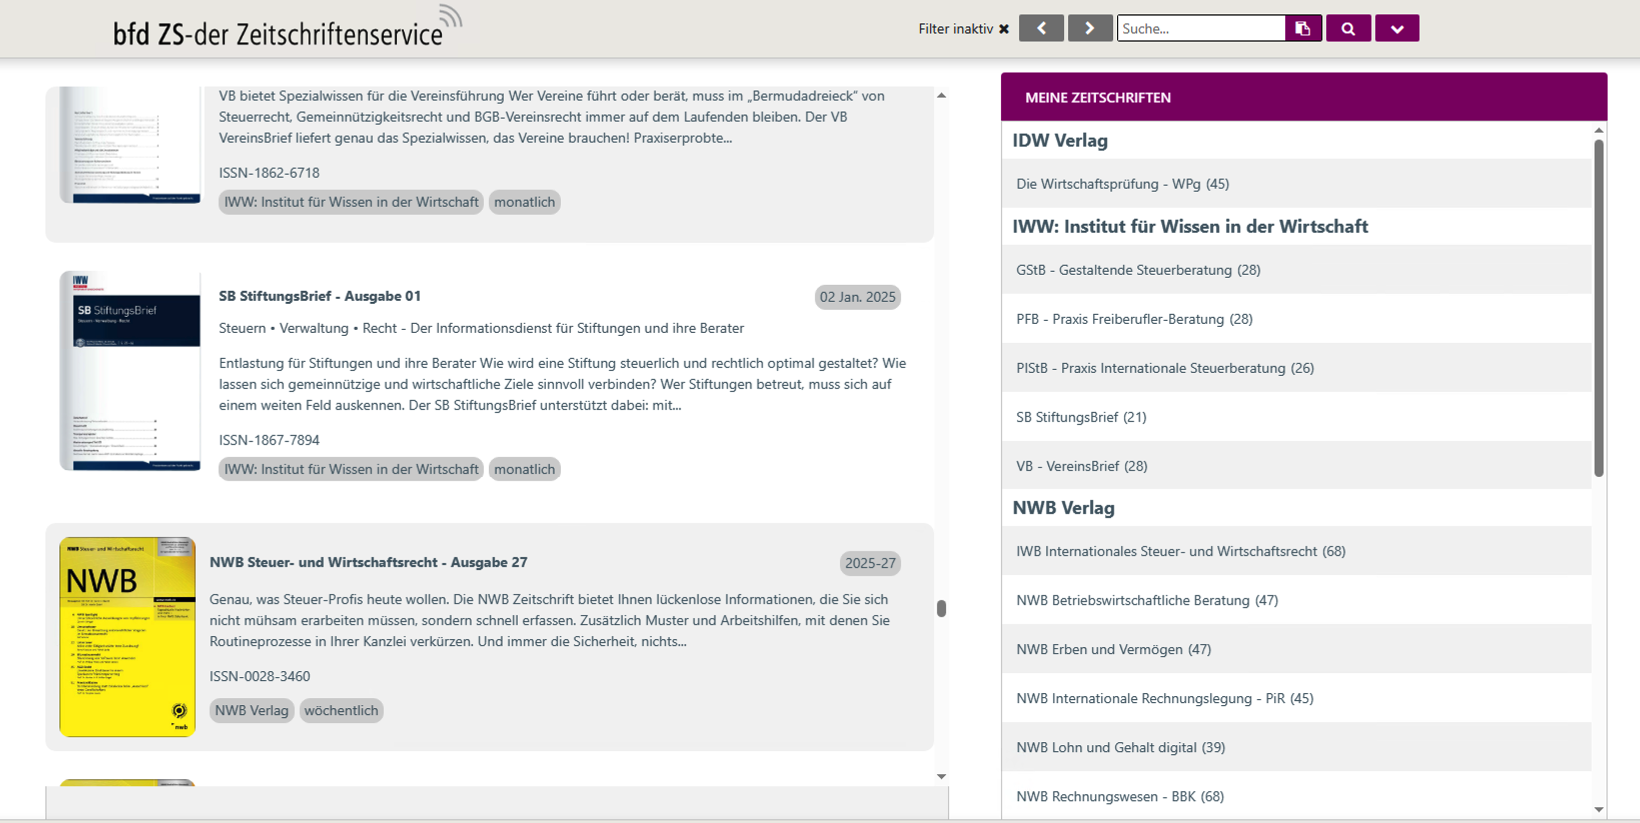This screenshot has height=823, width=1640.
Task: Click IWW publisher tag under SB StiftungsBrief
Action: coord(351,469)
